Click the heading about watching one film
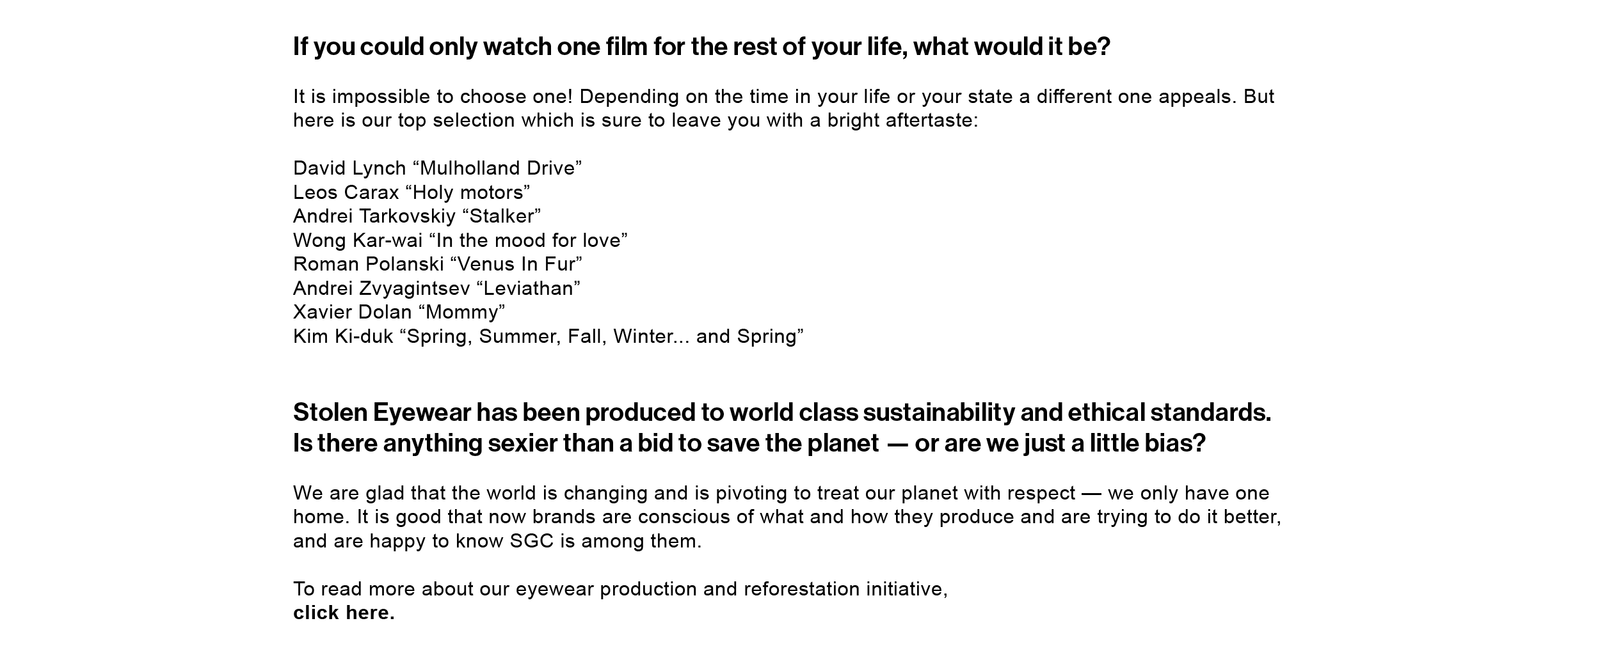The height and width of the screenshot is (653, 1600). [x=701, y=47]
